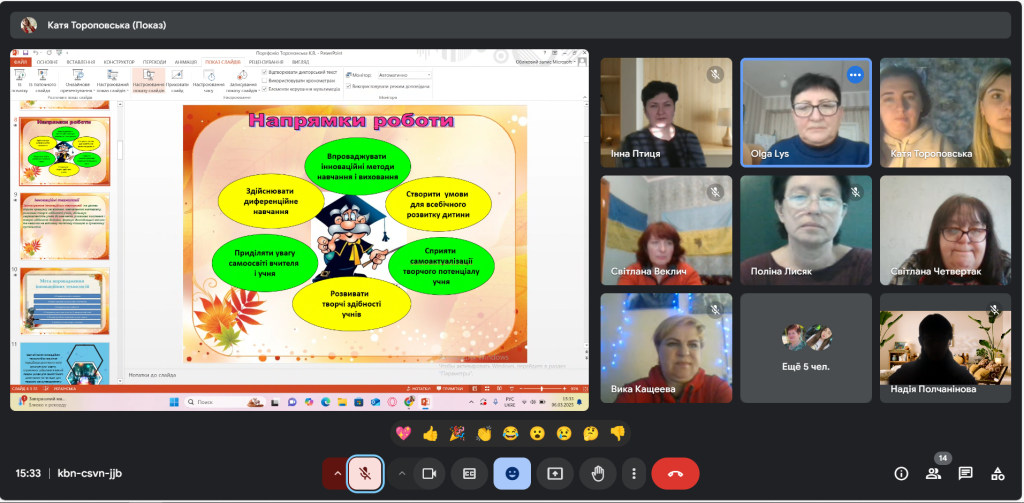The image size is (1024, 503).
Task: Click Настроювання часу ribbon button
Action: pyautogui.click(x=208, y=80)
